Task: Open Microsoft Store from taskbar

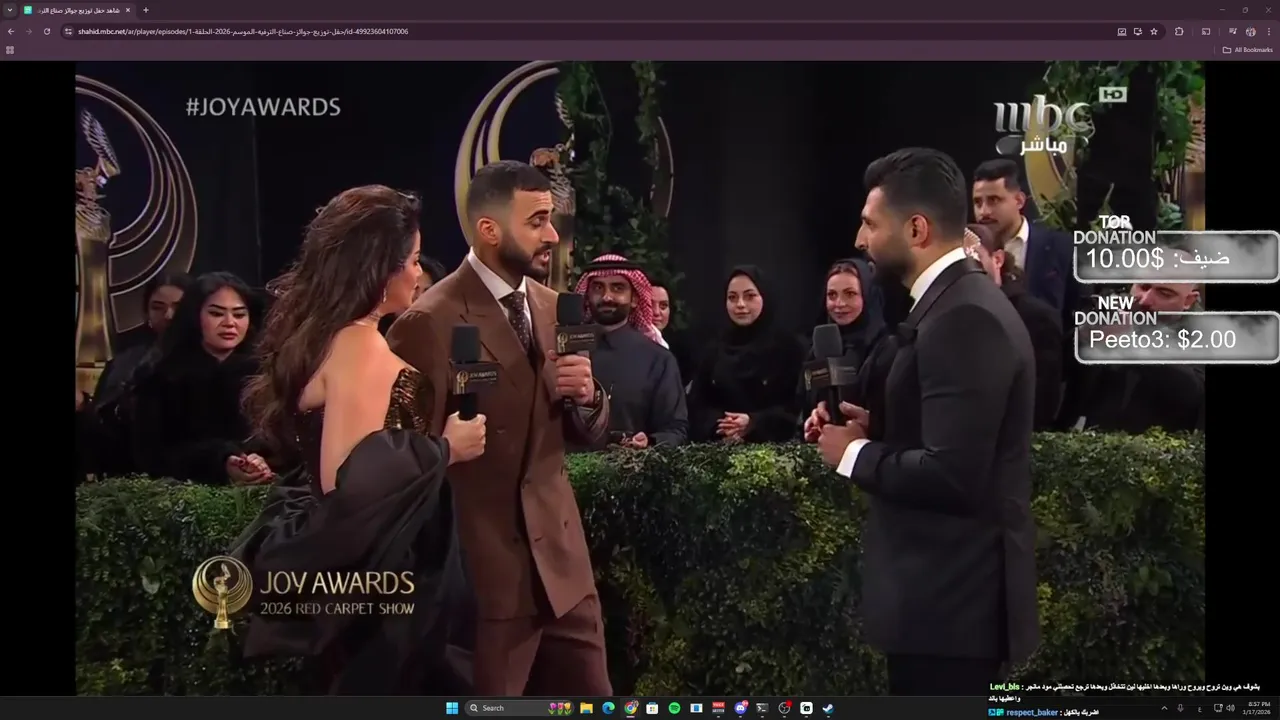Action: click(x=652, y=708)
